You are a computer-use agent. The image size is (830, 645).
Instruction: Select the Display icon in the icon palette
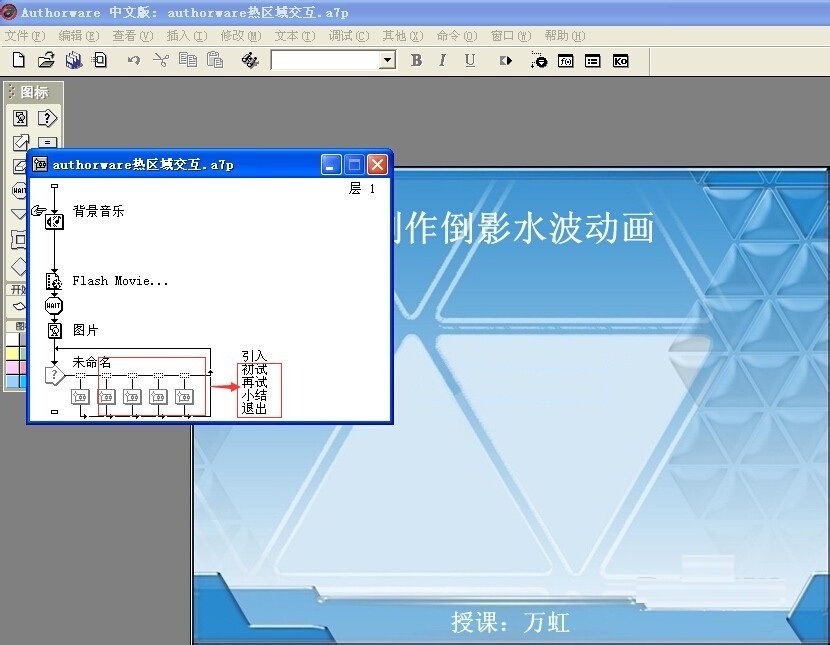20,118
